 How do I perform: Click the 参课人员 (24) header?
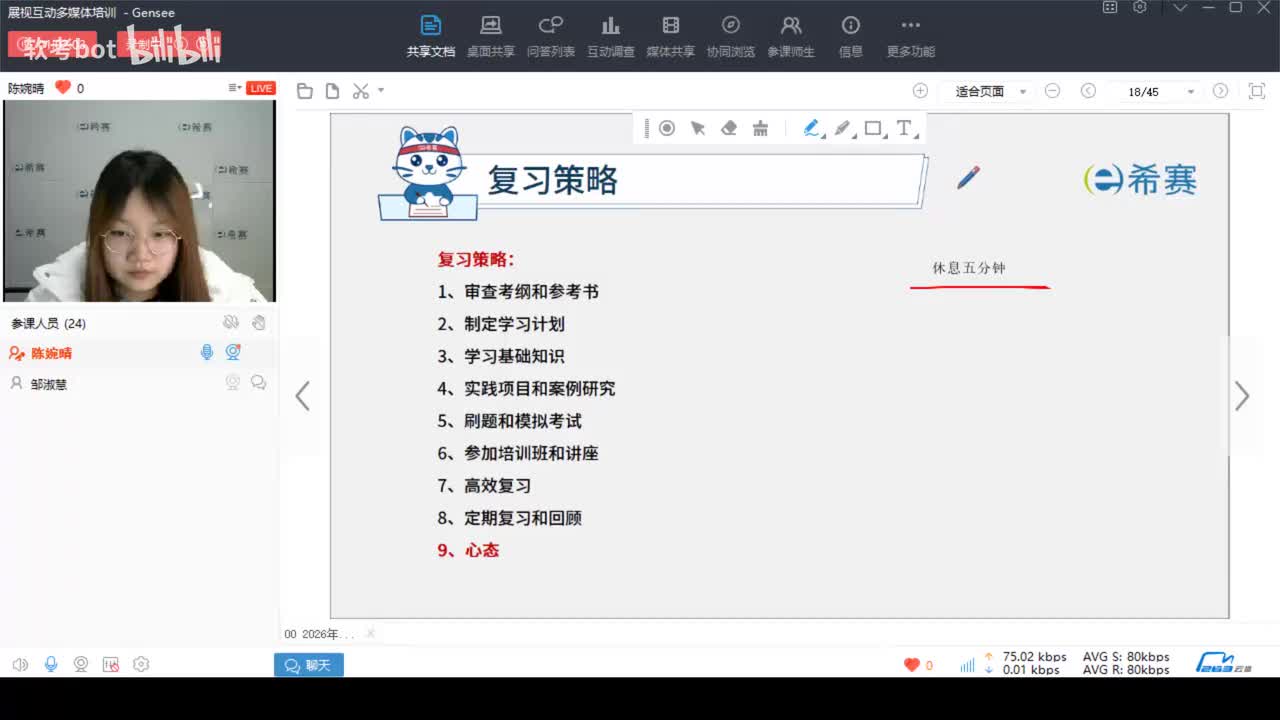point(49,323)
